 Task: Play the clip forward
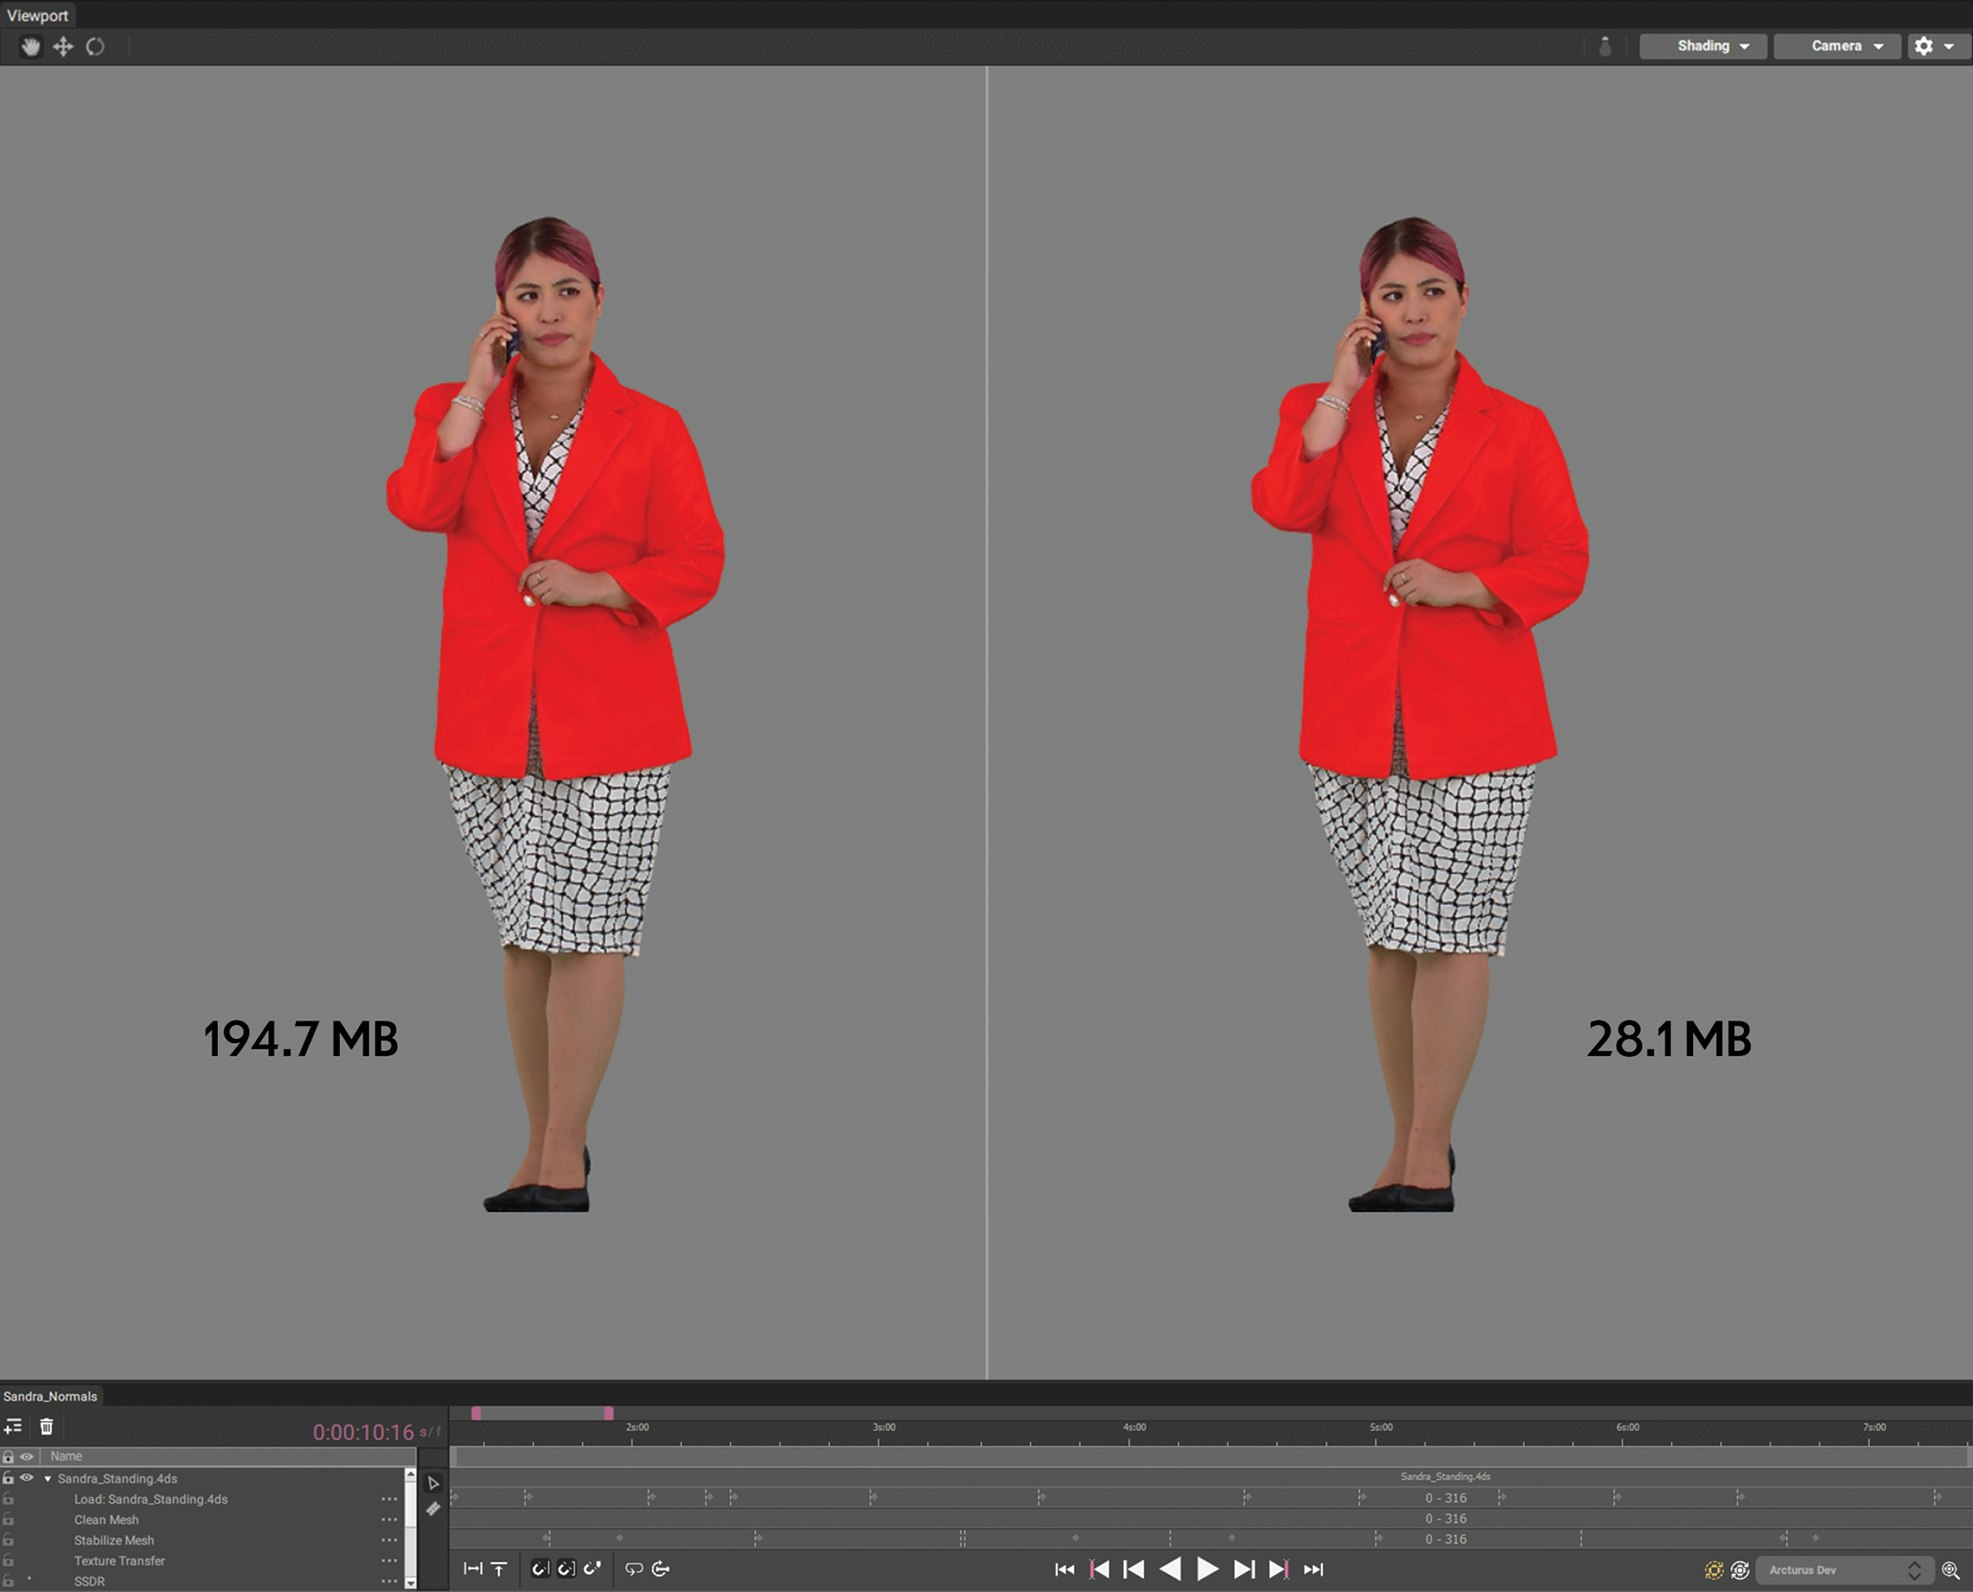(1207, 1570)
